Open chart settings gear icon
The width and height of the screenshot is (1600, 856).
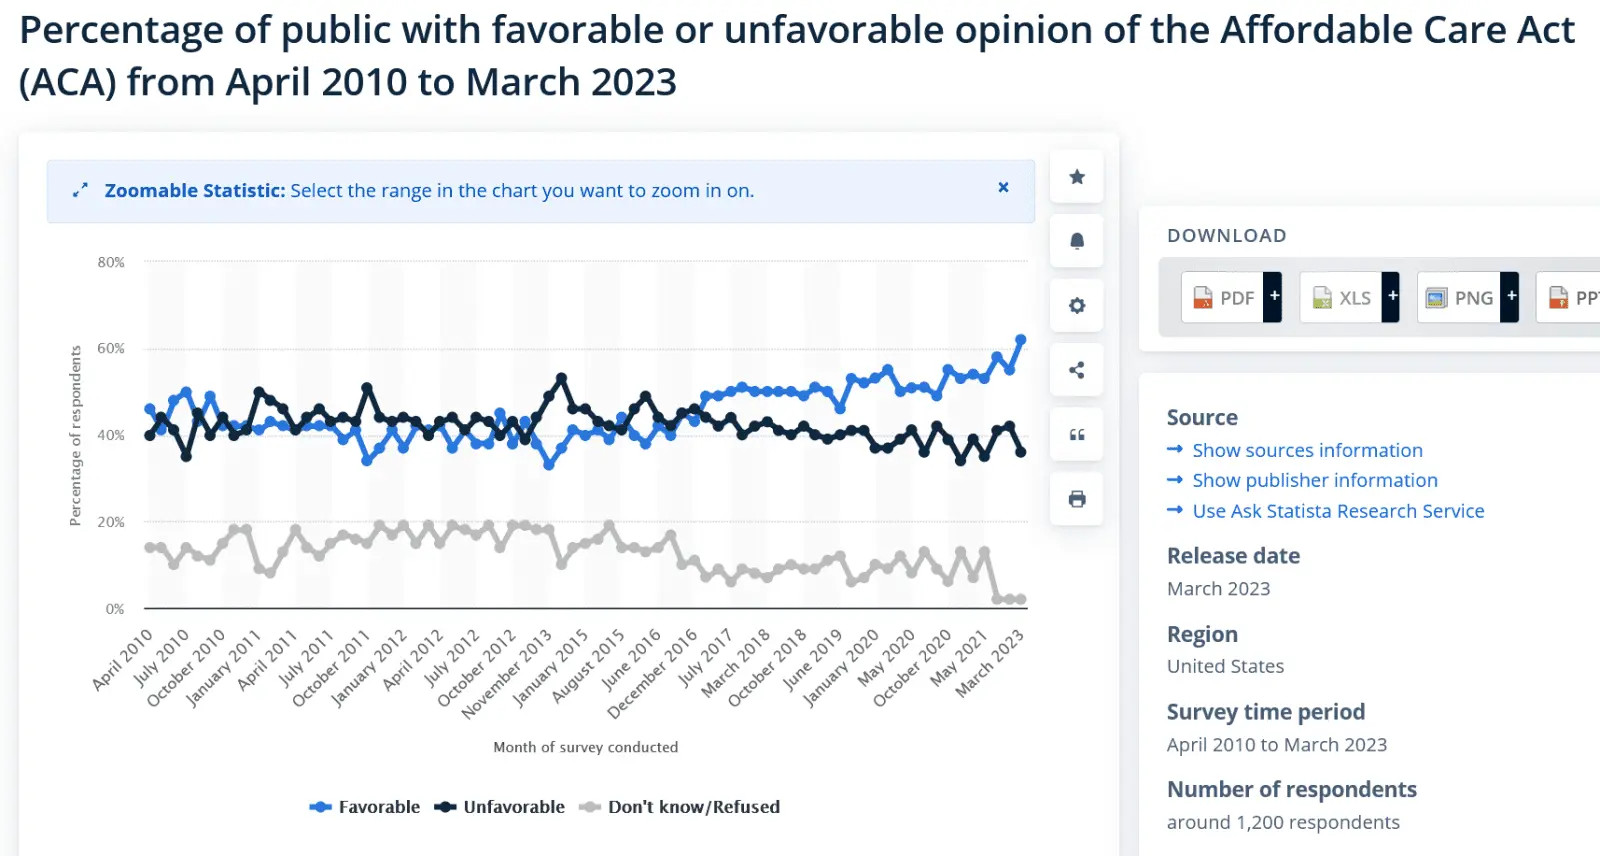[1077, 306]
